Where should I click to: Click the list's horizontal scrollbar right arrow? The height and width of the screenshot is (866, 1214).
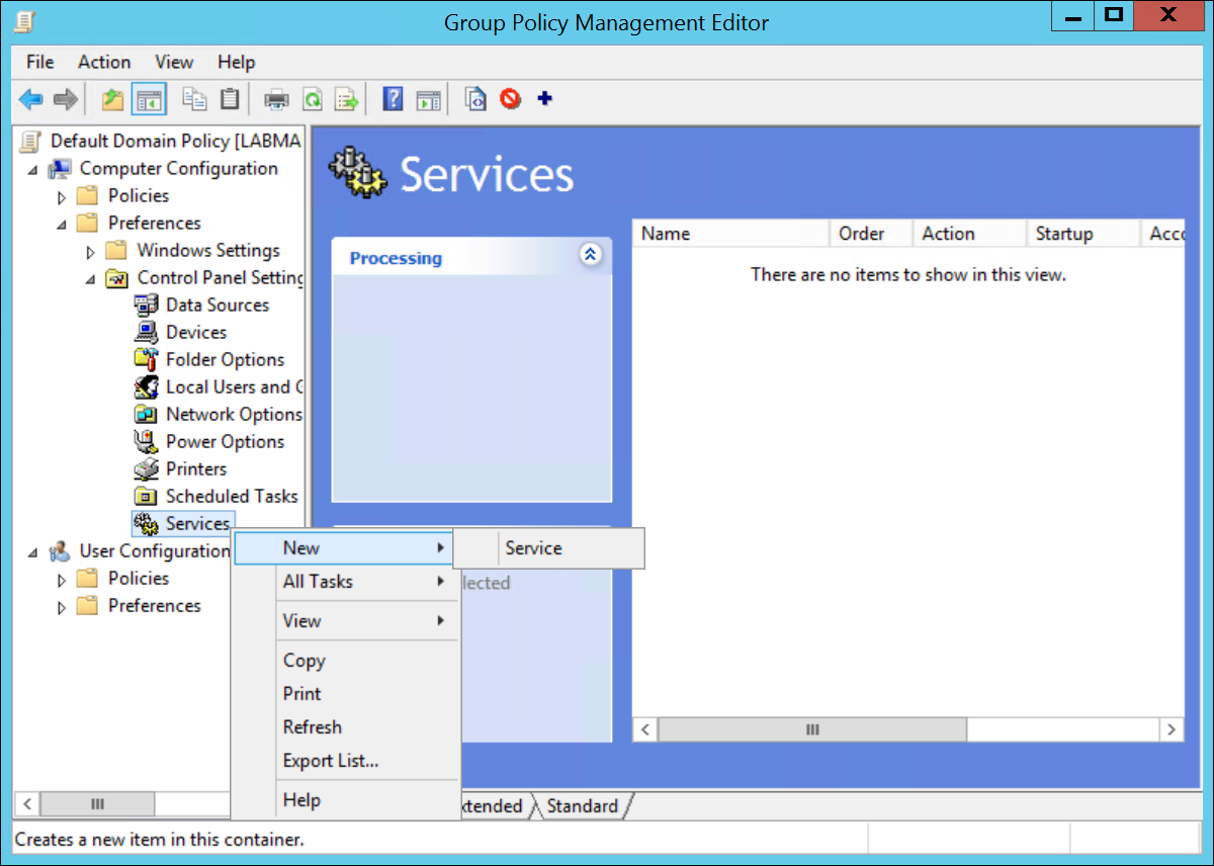coord(1171,730)
